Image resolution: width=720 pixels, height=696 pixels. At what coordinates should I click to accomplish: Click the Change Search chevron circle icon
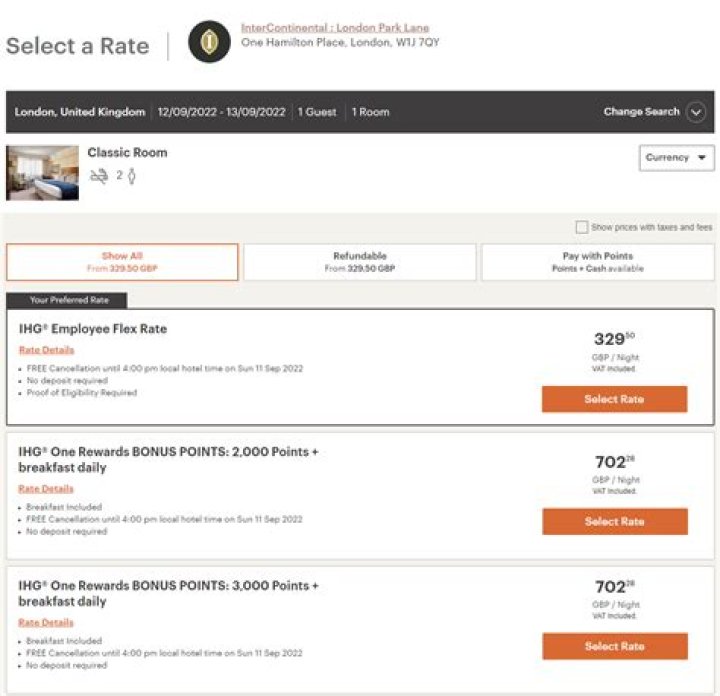(697, 112)
